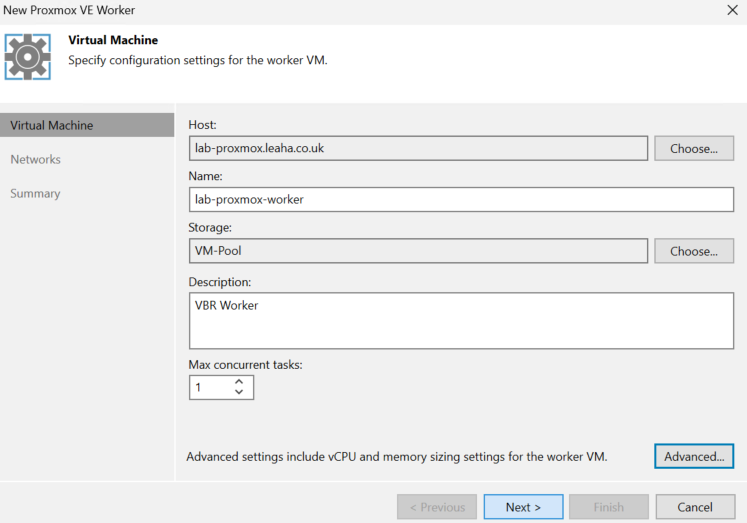Cancel the worker wizard

tap(695, 507)
